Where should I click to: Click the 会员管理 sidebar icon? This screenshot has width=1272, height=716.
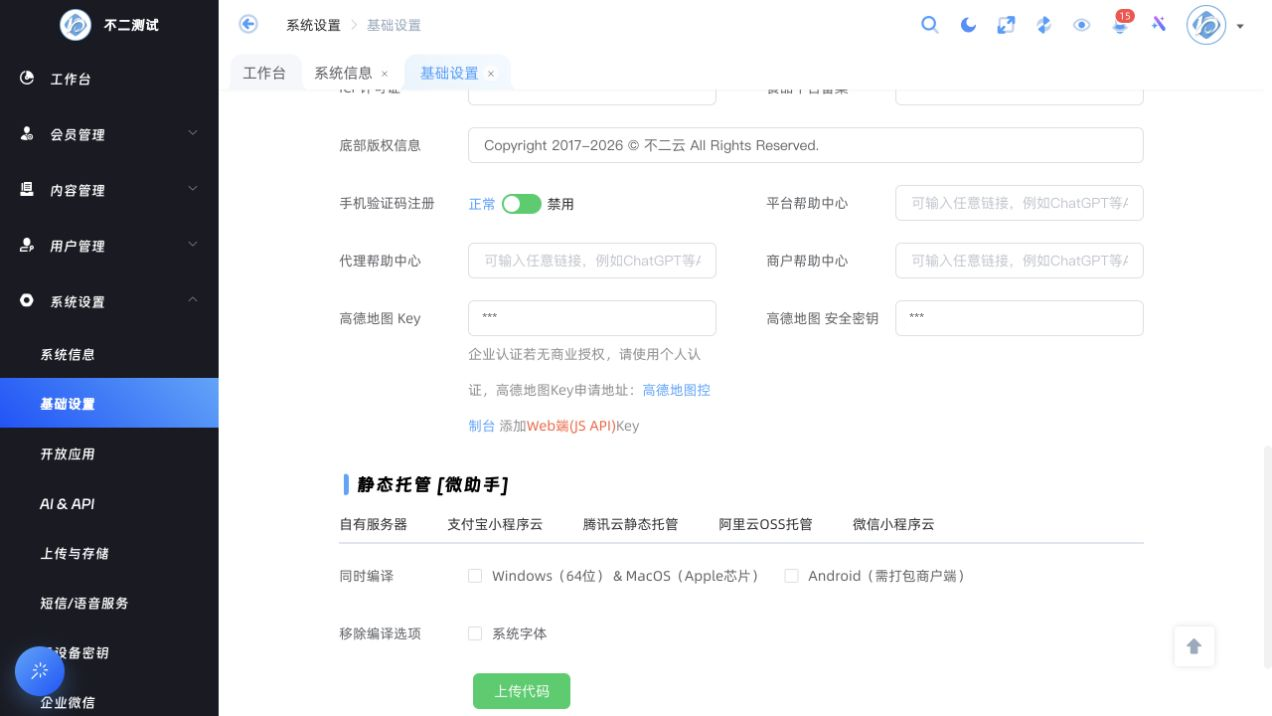[27, 134]
